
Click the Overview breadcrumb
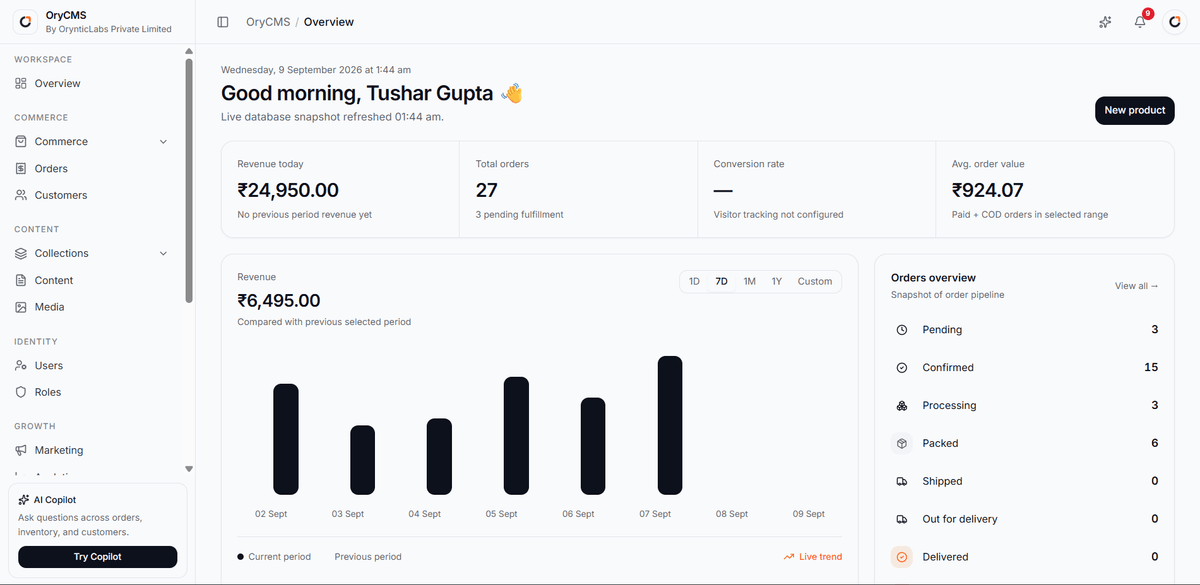pyautogui.click(x=329, y=22)
